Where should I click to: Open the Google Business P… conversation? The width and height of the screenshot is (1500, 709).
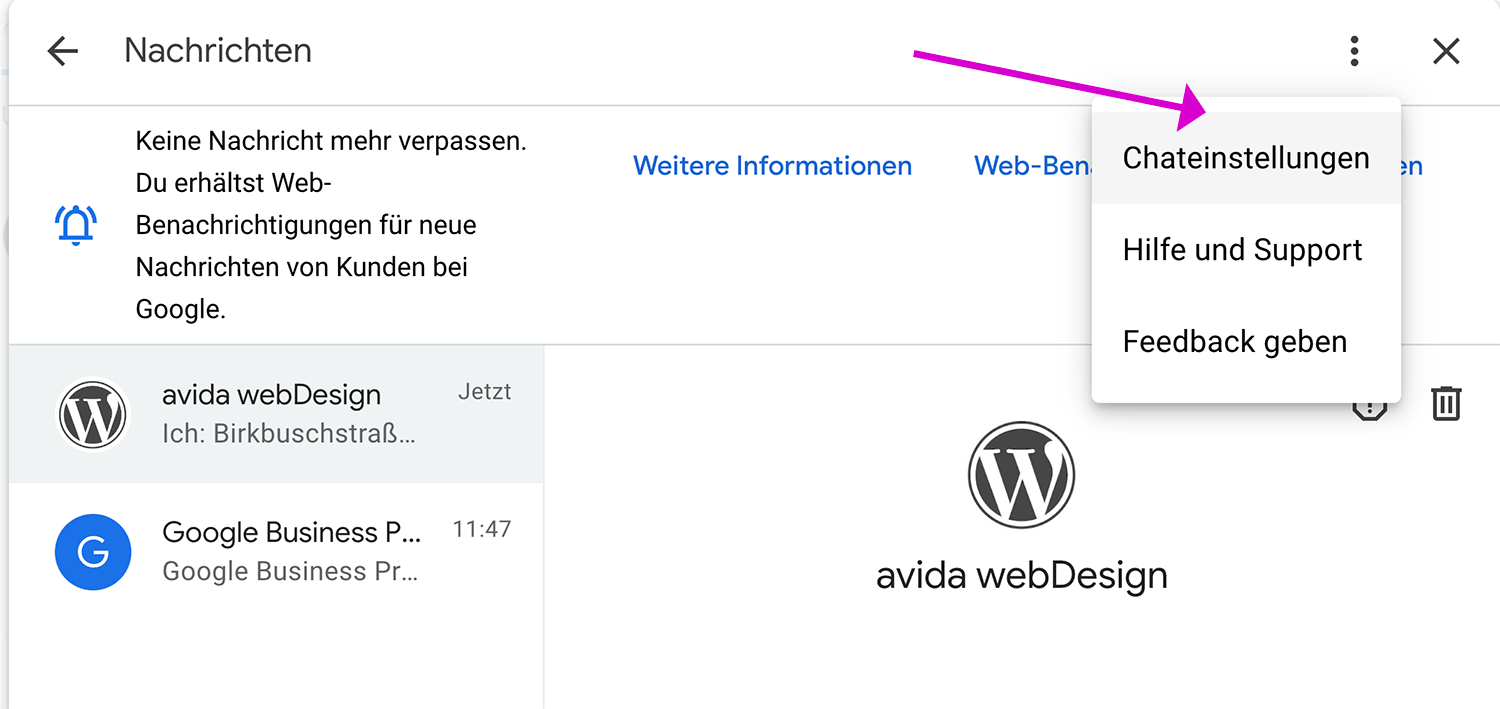click(x=277, y=552)
